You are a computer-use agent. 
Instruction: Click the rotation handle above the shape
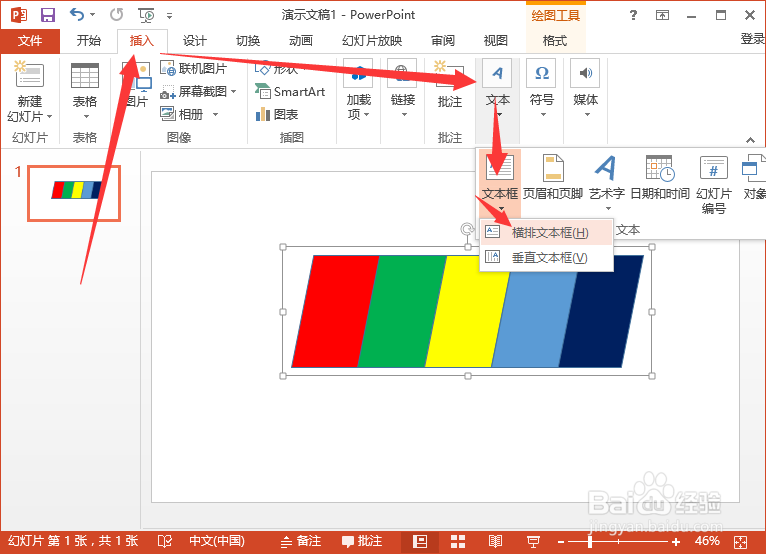[x=467, y=229]
